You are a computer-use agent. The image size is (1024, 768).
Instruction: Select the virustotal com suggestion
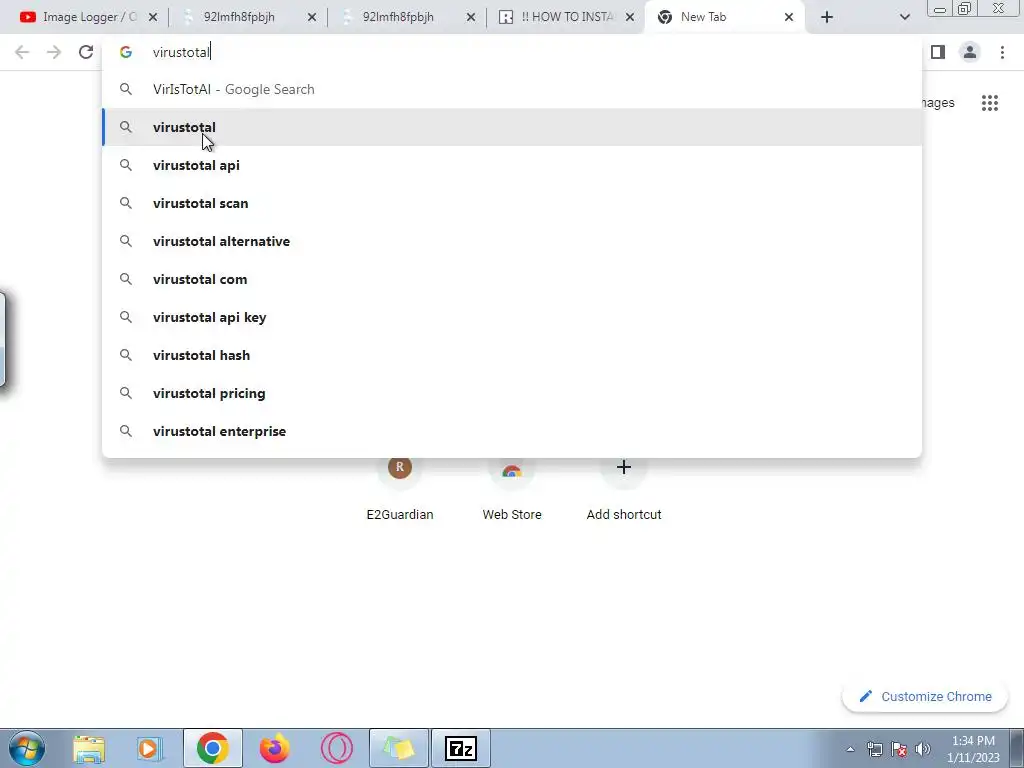tap(512, 279)
